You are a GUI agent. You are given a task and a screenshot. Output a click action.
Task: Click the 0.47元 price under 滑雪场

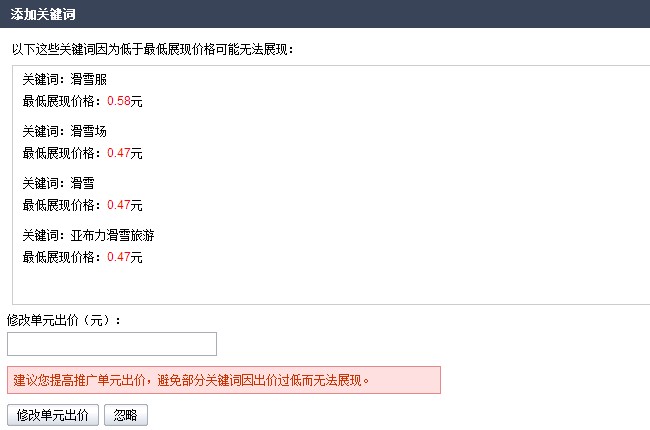tap(125, 153)
